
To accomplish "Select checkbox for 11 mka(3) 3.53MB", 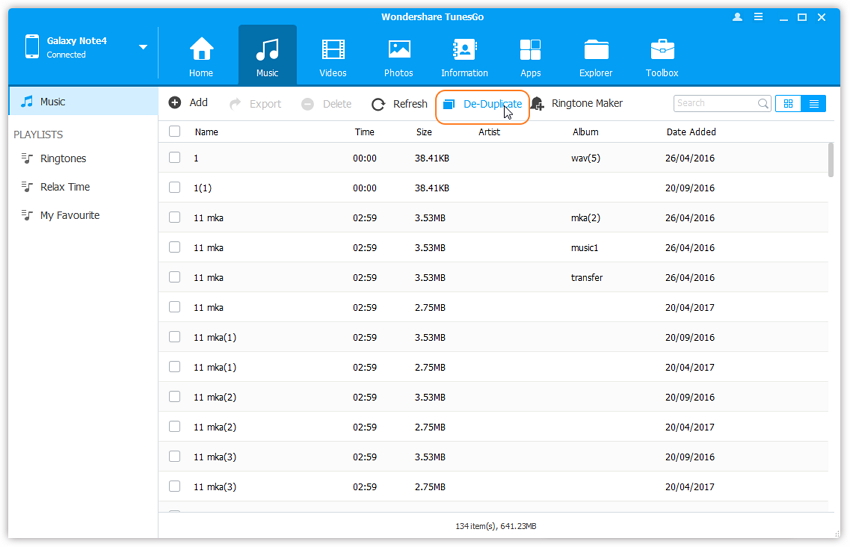I will pos(175,457).
